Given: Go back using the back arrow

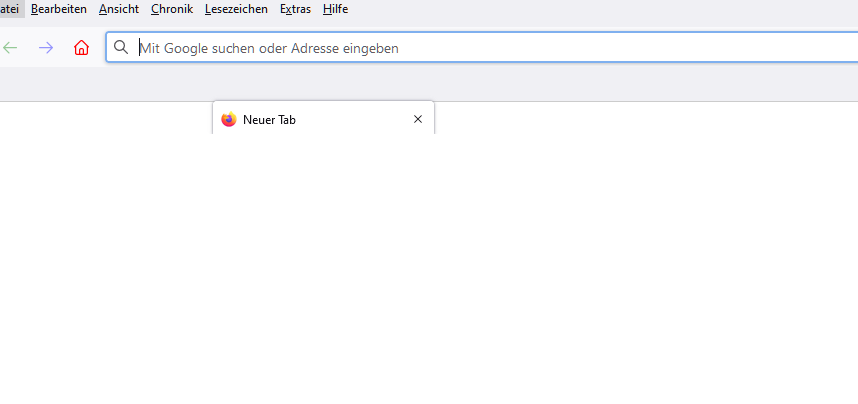Looking at the screenshot, I should 11,48.
